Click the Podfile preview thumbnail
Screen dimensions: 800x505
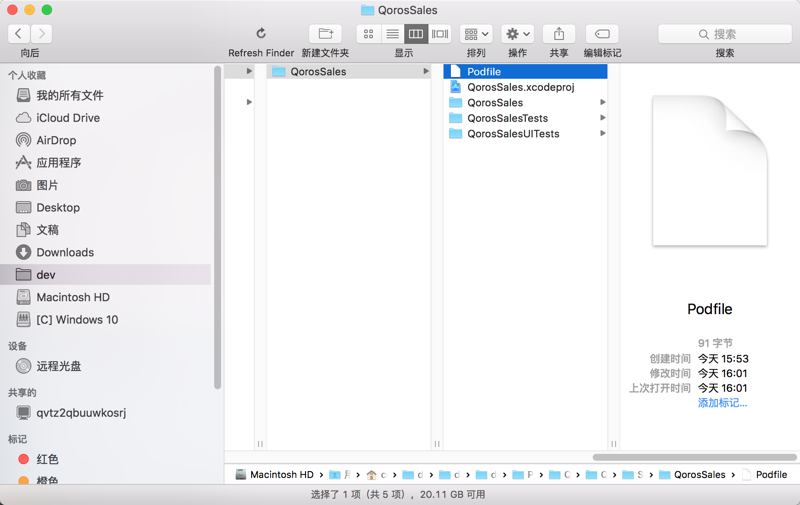(x=710, y=170)
